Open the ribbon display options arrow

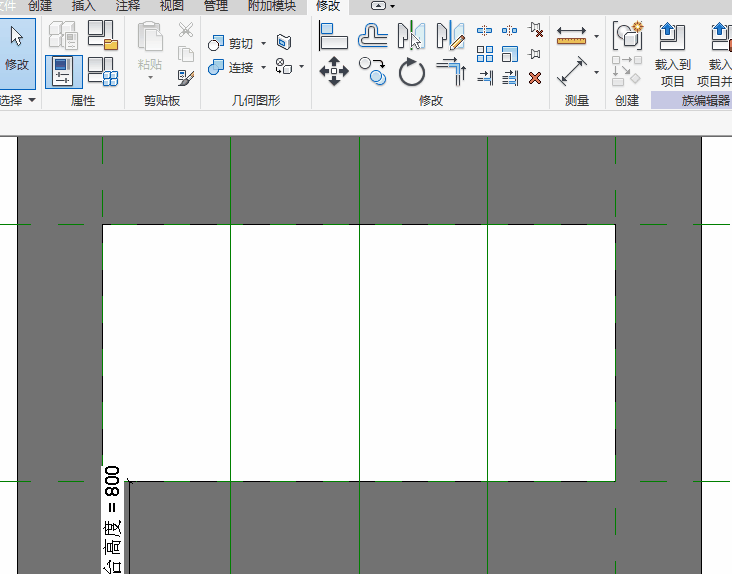point(392,6)
